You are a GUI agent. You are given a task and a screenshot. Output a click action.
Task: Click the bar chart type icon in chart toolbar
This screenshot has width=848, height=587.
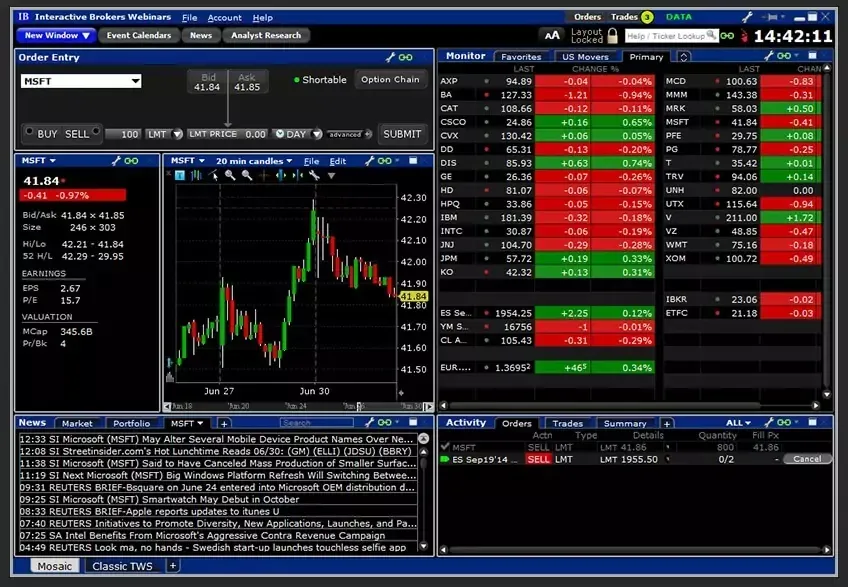point(196,175)
